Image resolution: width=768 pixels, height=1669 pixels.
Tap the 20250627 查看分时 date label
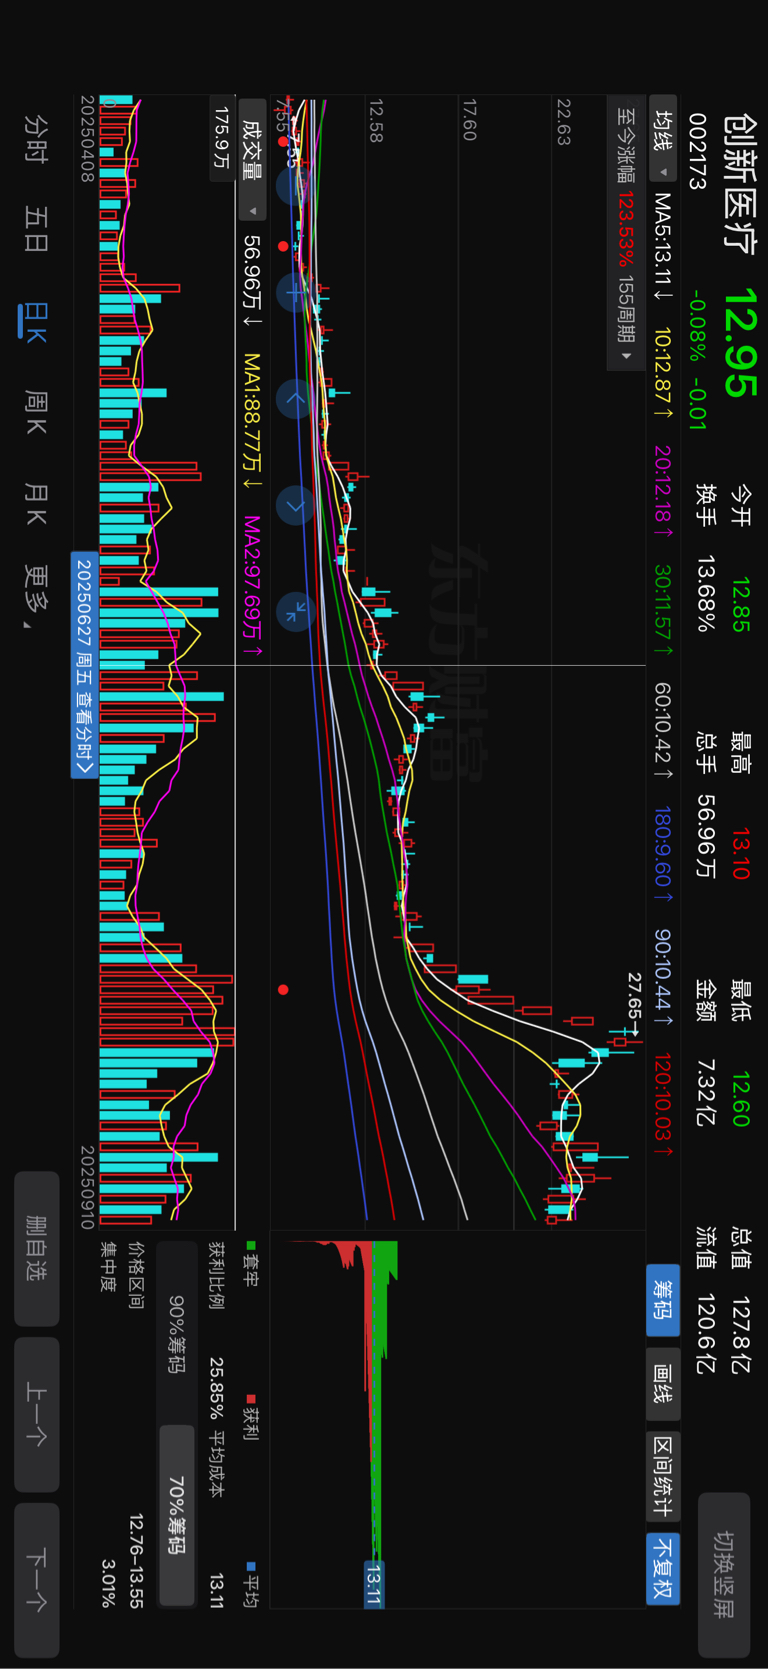pos(84,665)
